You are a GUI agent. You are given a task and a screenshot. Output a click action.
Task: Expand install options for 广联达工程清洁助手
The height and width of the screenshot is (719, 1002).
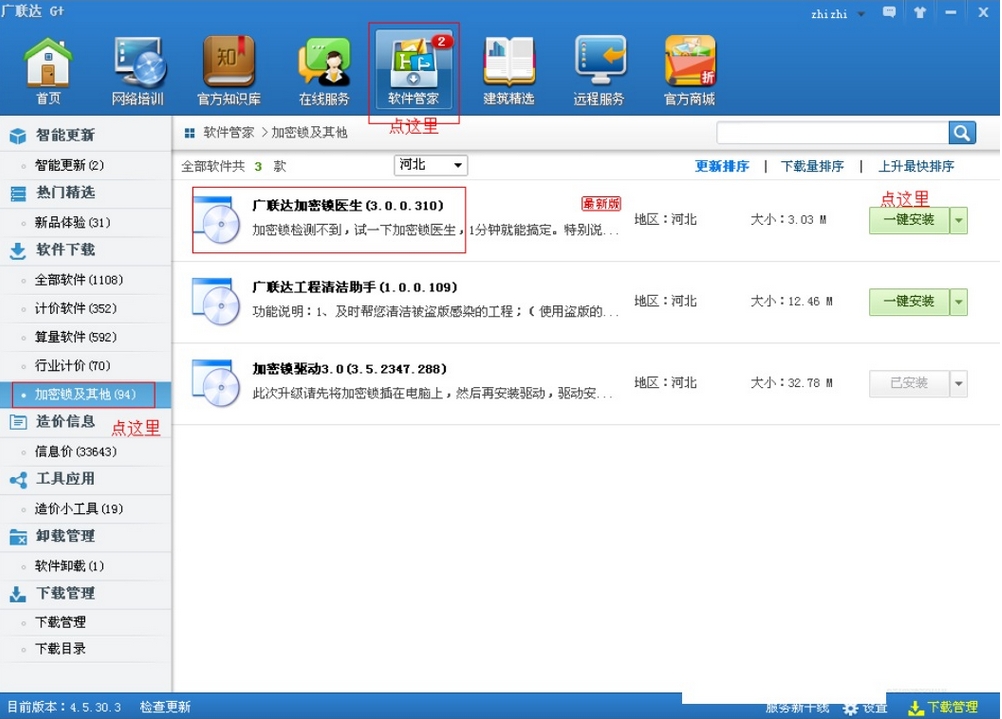click(959, 302)
